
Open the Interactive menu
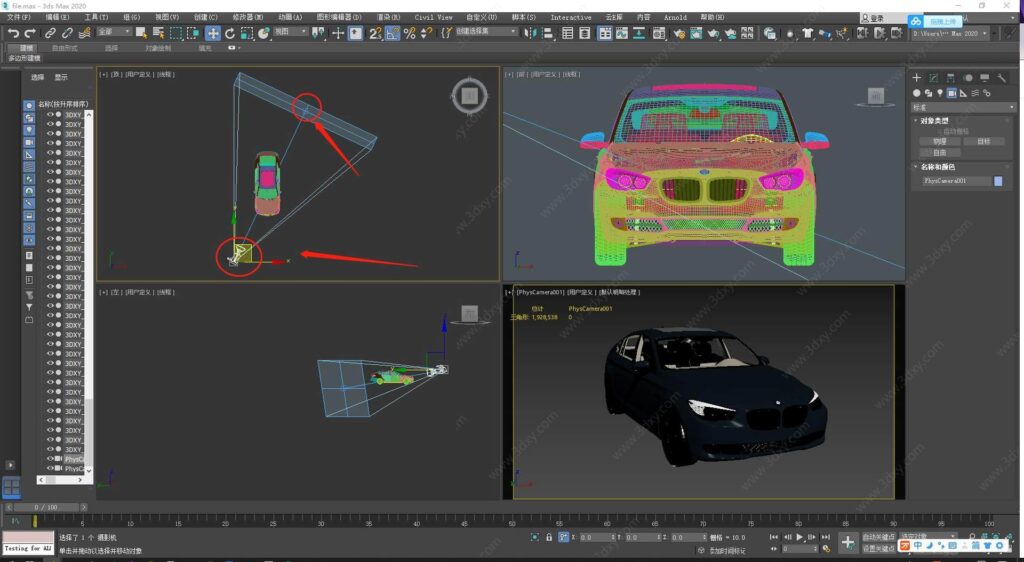(571, 17)
